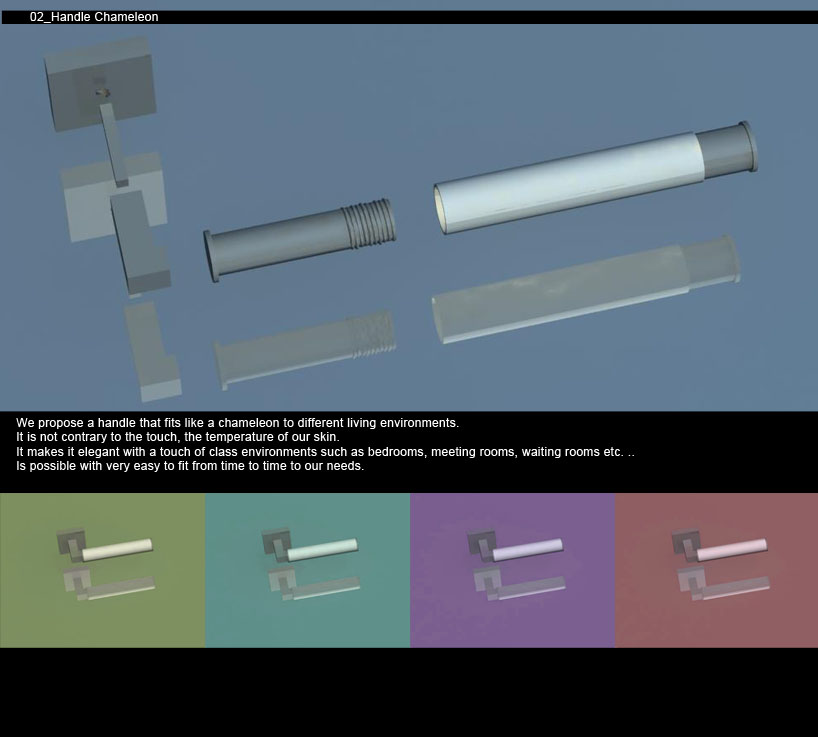Select the red background handle thumbnail
Screen dimensions: 818x737
[x=716, y=570]
